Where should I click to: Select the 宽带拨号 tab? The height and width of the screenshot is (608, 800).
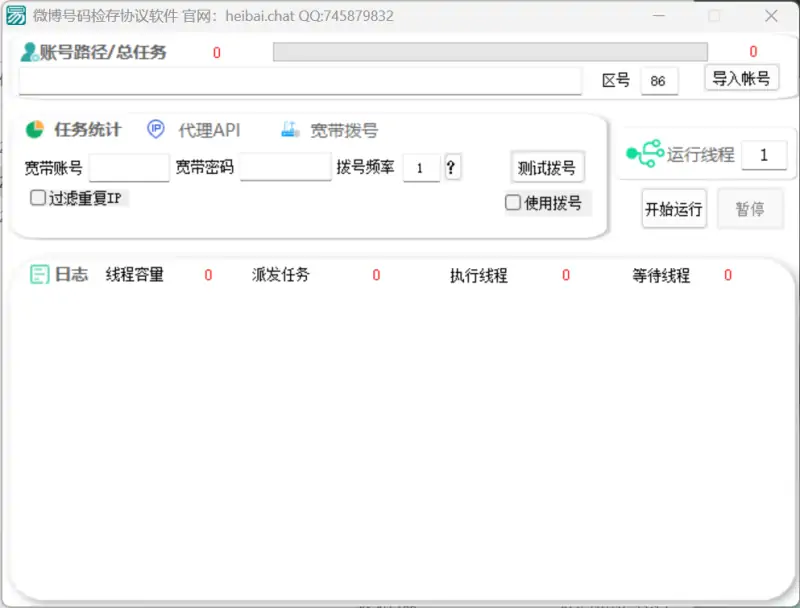point(343,130)
